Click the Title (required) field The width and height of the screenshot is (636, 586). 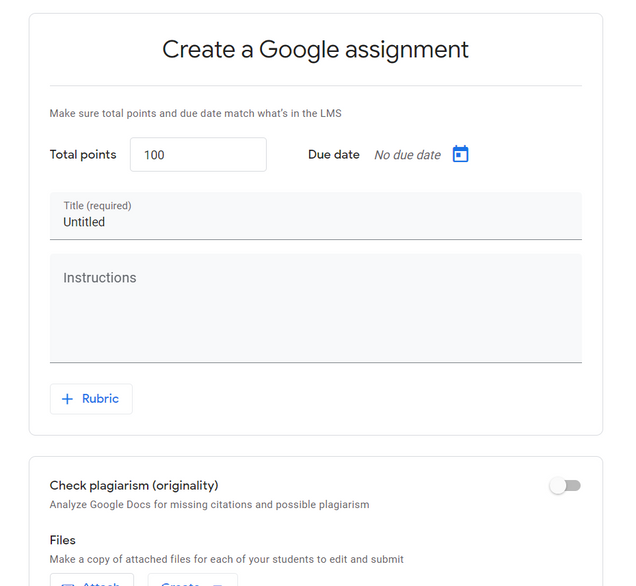click(x=316, y=216)
